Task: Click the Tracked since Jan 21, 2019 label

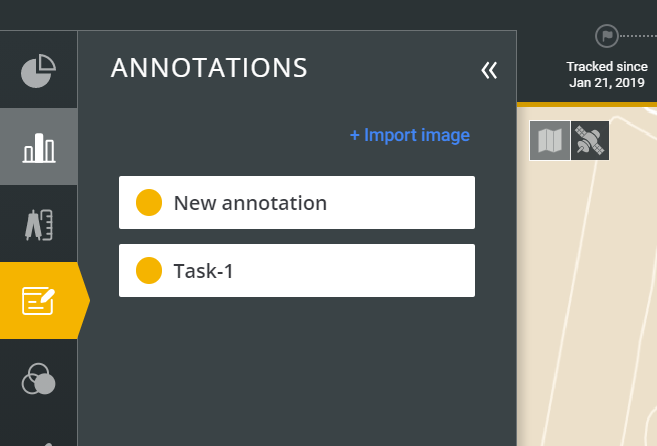Action: pyautogui.click(x=607, y=75)
